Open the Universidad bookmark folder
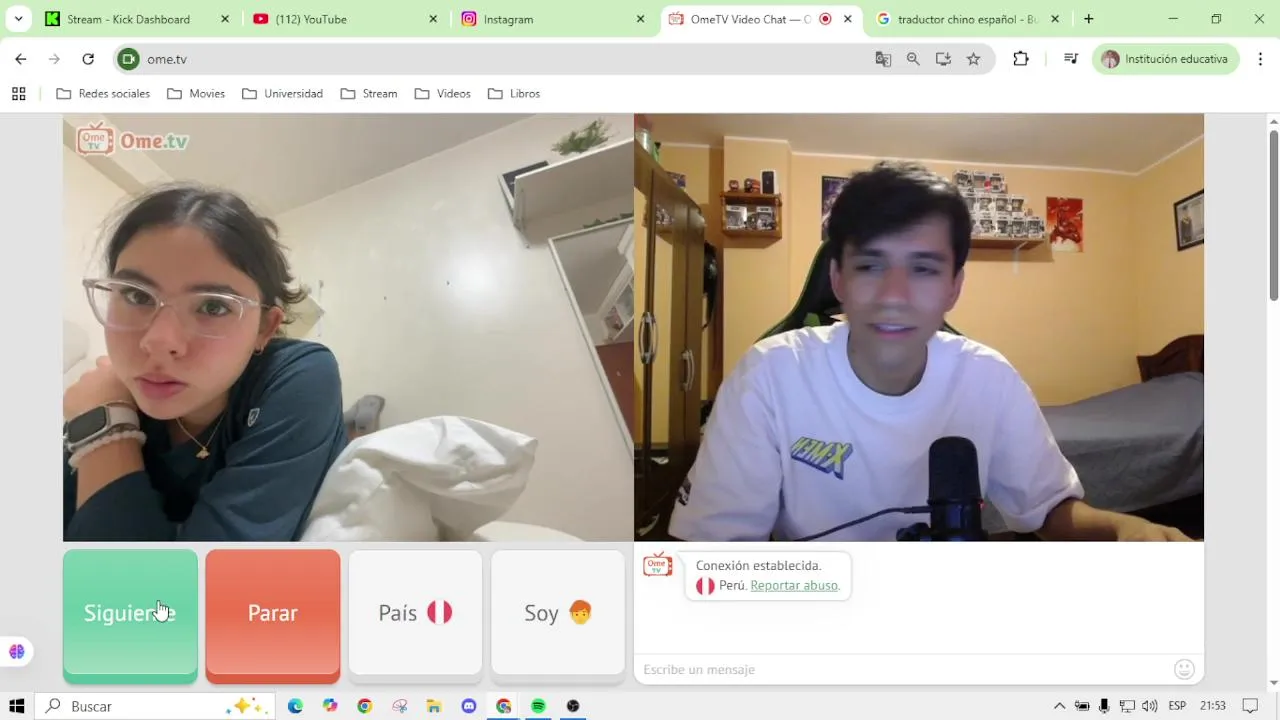This screenshot has width=1280, height=720. [282, 94]
